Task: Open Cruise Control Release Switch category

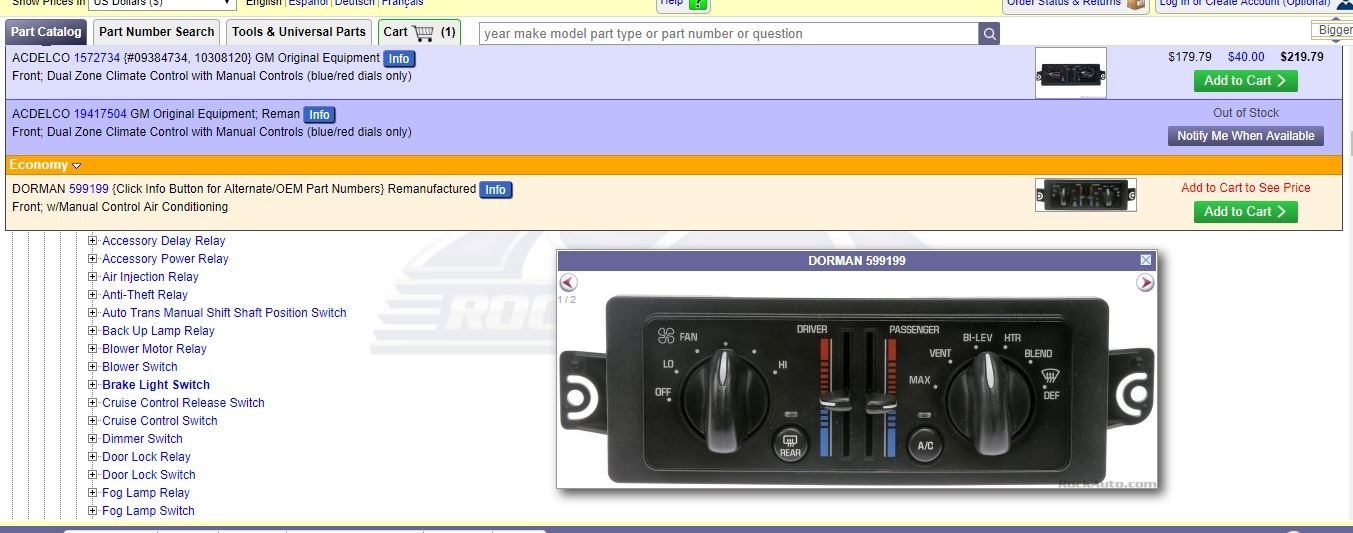Action: (x=183, y=403)
